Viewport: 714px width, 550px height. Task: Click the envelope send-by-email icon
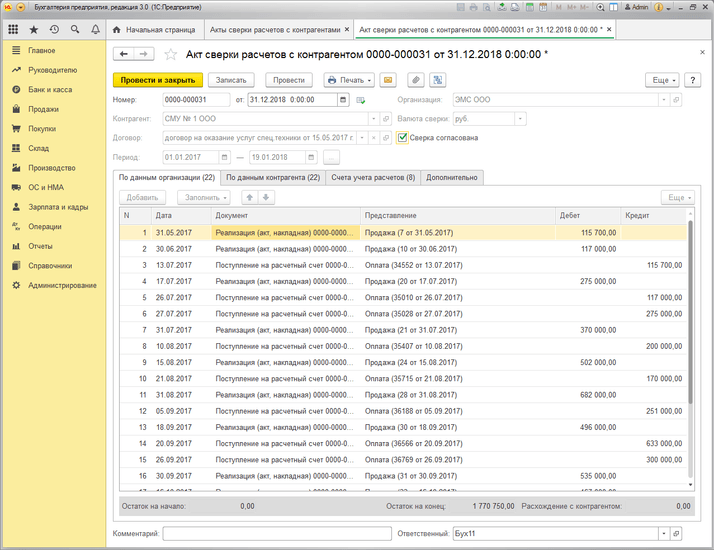[387, 79]
